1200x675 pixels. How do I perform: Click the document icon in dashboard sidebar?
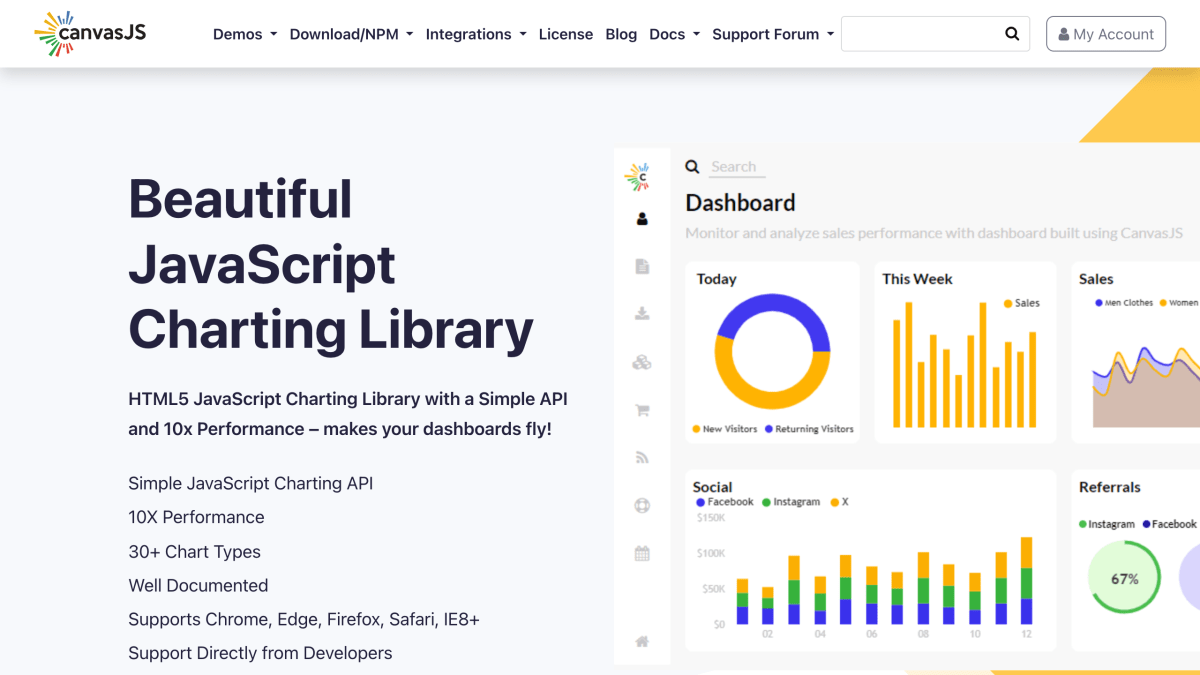point(642,266)
